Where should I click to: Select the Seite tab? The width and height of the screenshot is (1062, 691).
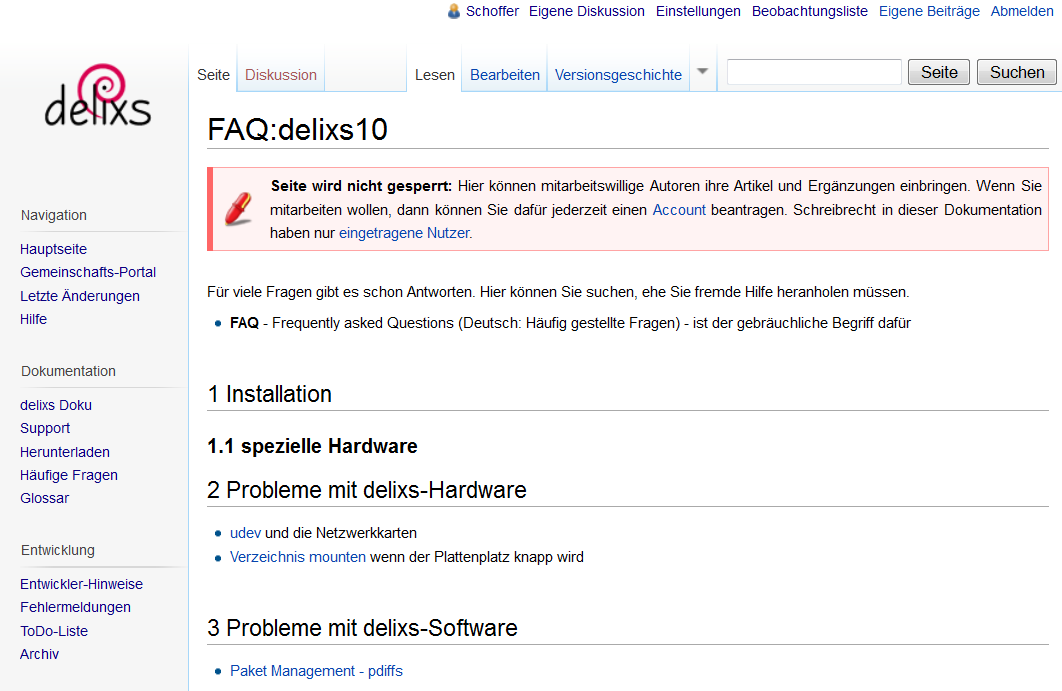[x=213, y=74]
